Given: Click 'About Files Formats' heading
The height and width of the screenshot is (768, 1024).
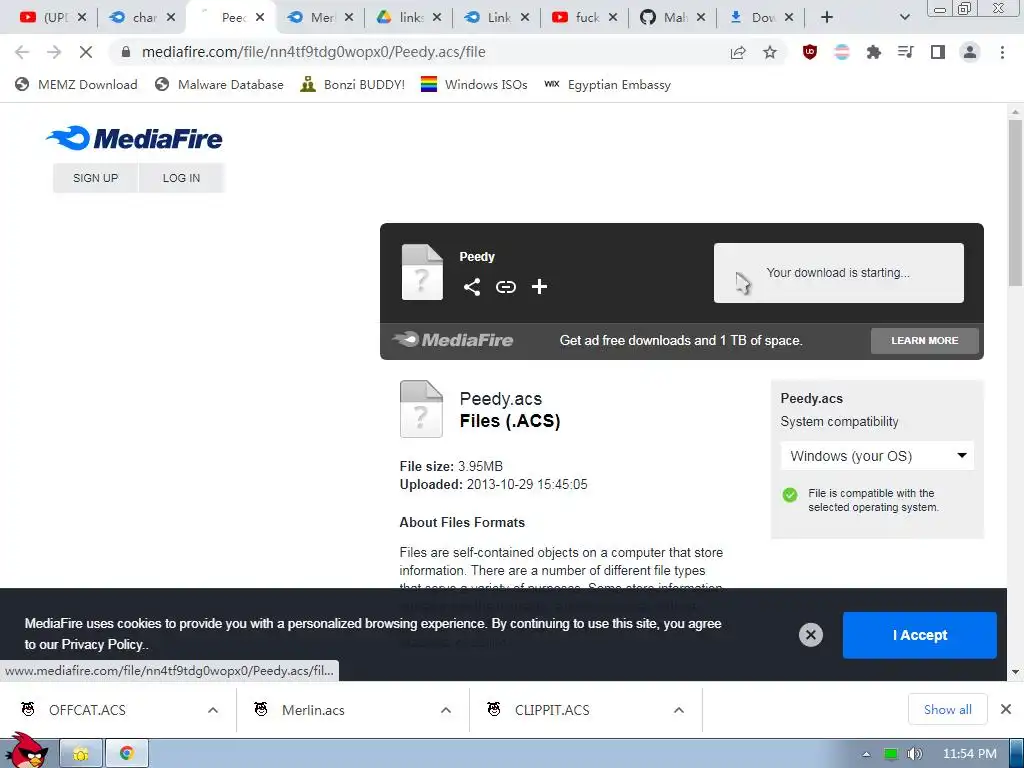Looking at the screenshot, I should 462,522.
